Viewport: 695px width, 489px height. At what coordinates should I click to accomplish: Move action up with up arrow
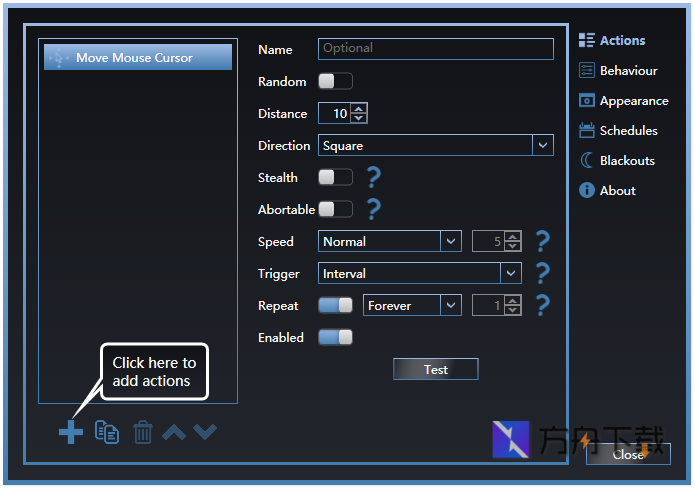[x=174, y=432]
